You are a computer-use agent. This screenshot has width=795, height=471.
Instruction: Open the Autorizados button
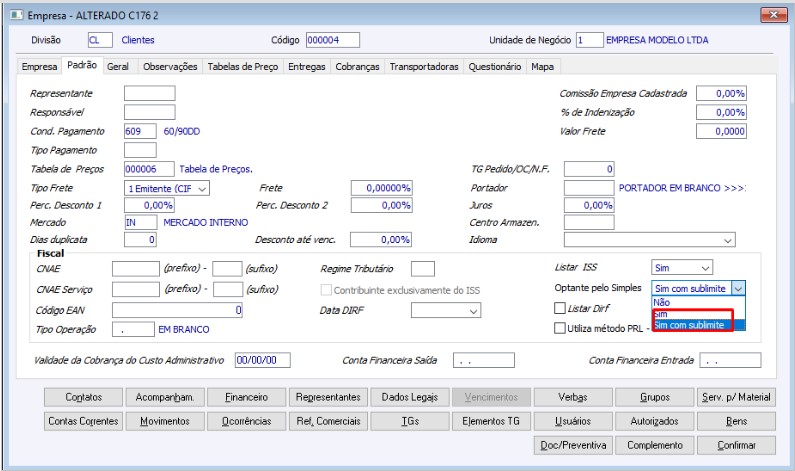click(655, 421)
